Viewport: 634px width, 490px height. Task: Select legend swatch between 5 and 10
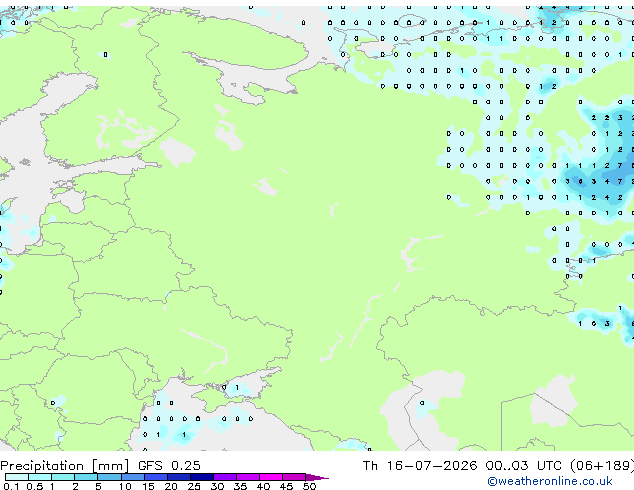(109, 477)
